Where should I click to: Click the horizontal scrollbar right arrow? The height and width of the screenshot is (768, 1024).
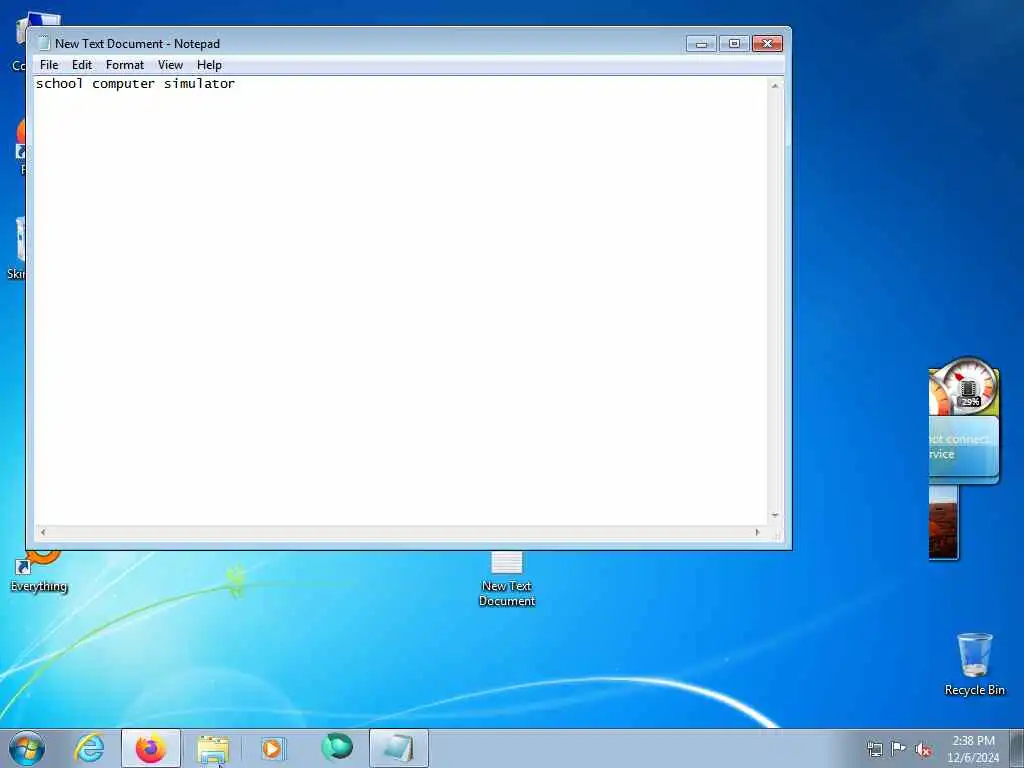click(x=758, y=532)
